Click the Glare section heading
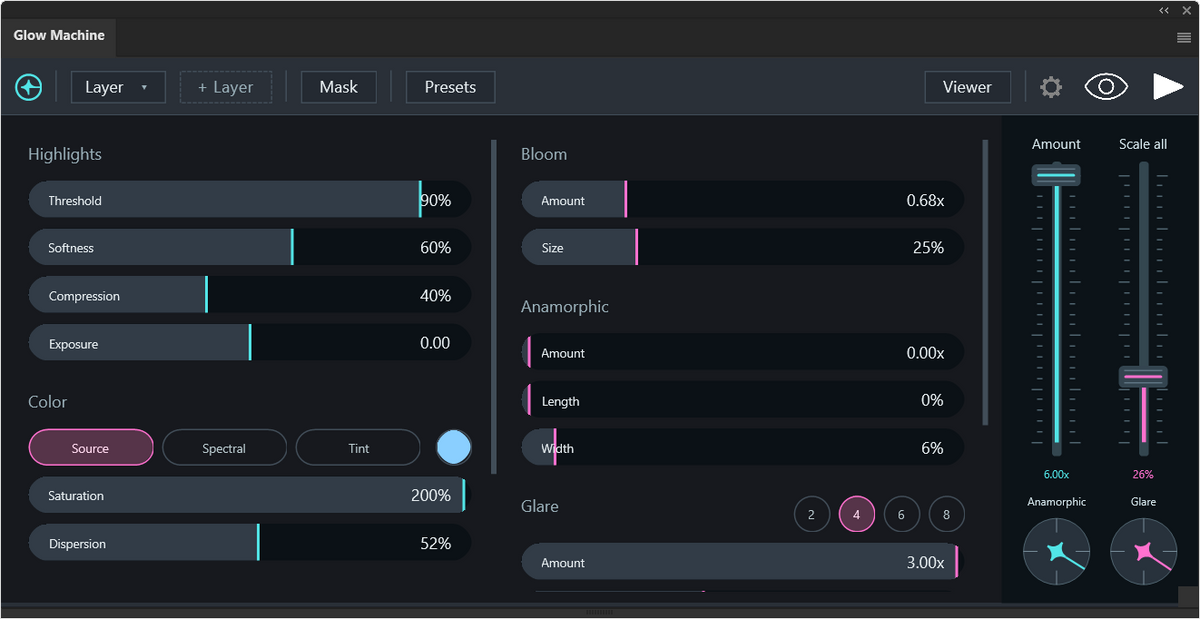The image size is (1200, 619). pyautogui.click(x=540, y=507)
